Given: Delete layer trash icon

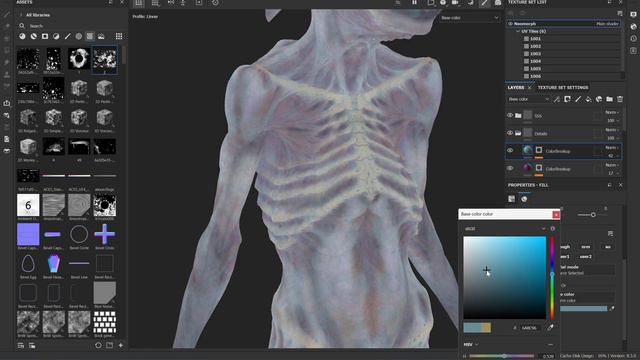Looking at the screenshot, I should click(x=620, y=99).
